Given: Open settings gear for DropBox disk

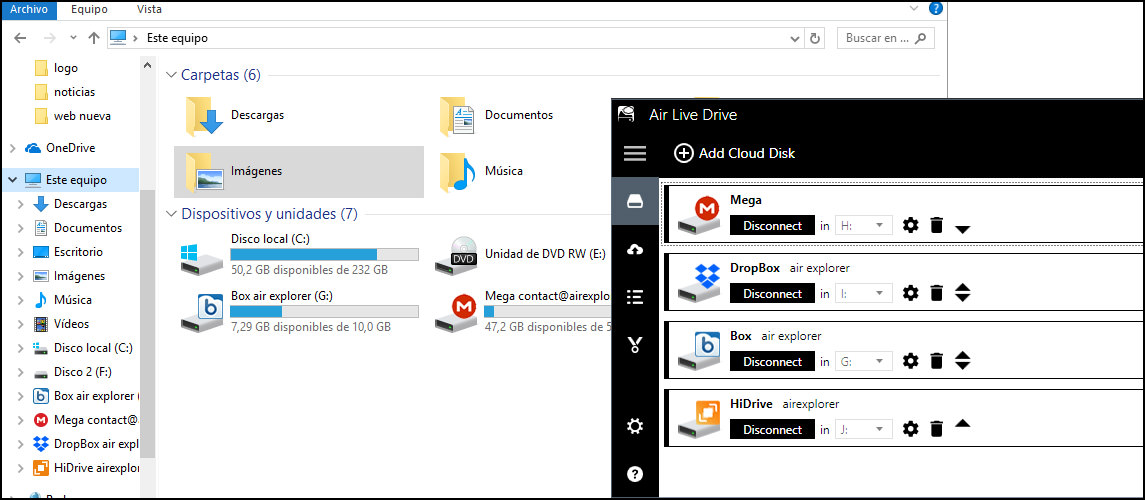Looking at the screenshot, I should click(910, 293).
